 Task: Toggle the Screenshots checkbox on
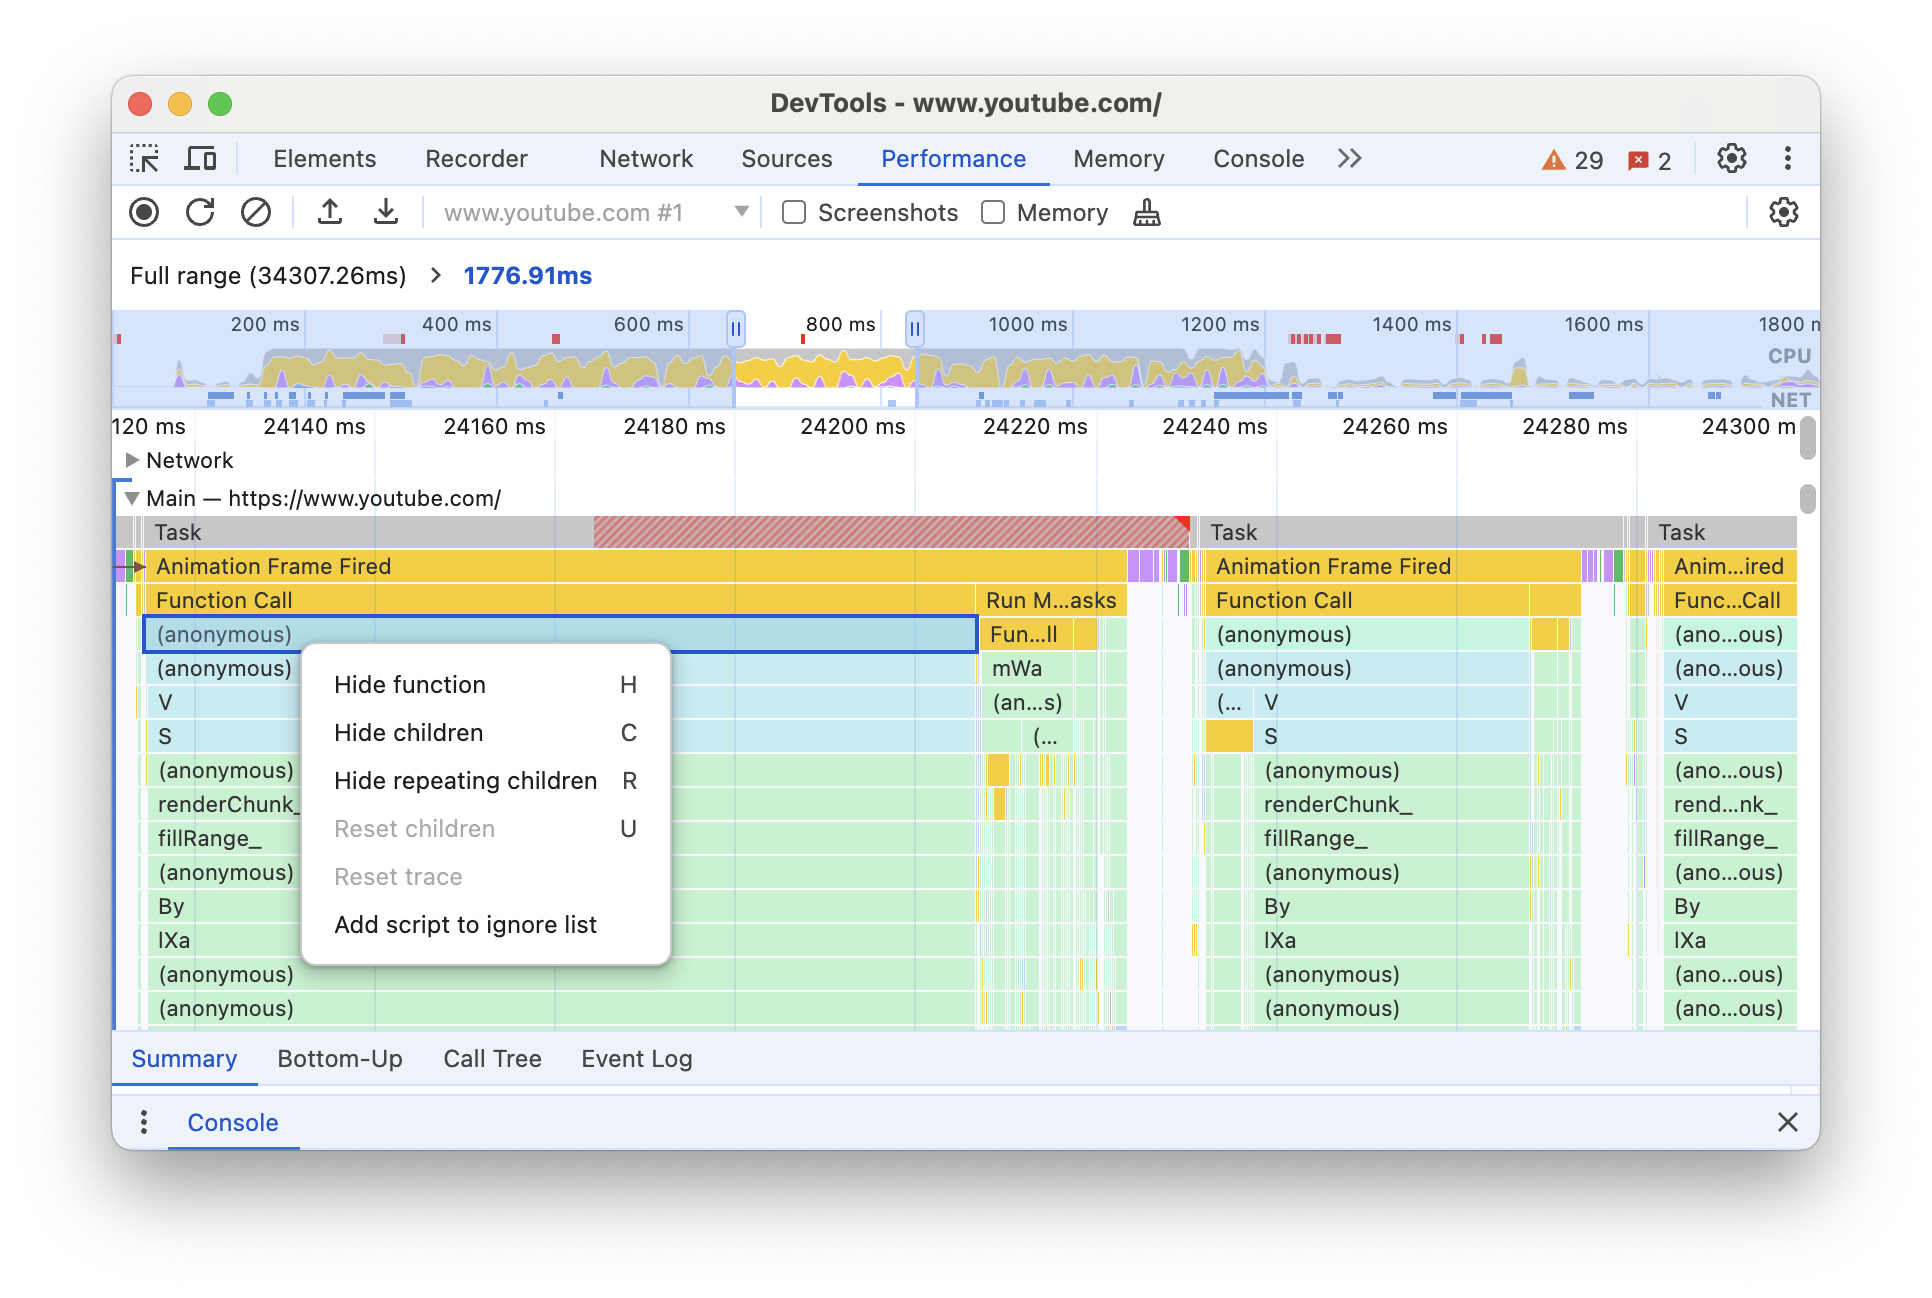click(x=791, y=213)
